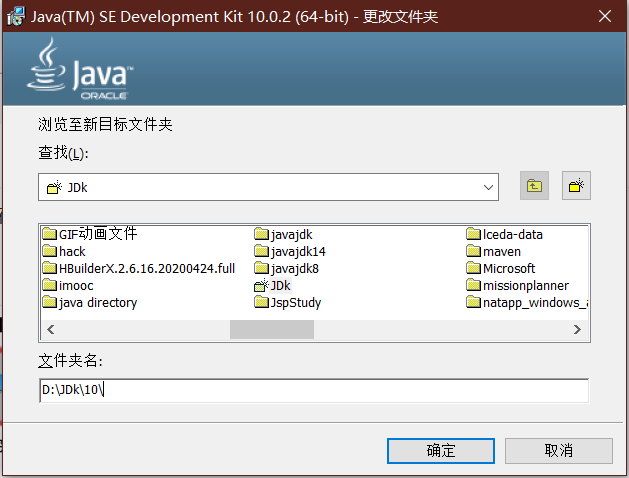Open the 查找 location dropdown showing JDk
629x478 pixels.
pos(268,187)
